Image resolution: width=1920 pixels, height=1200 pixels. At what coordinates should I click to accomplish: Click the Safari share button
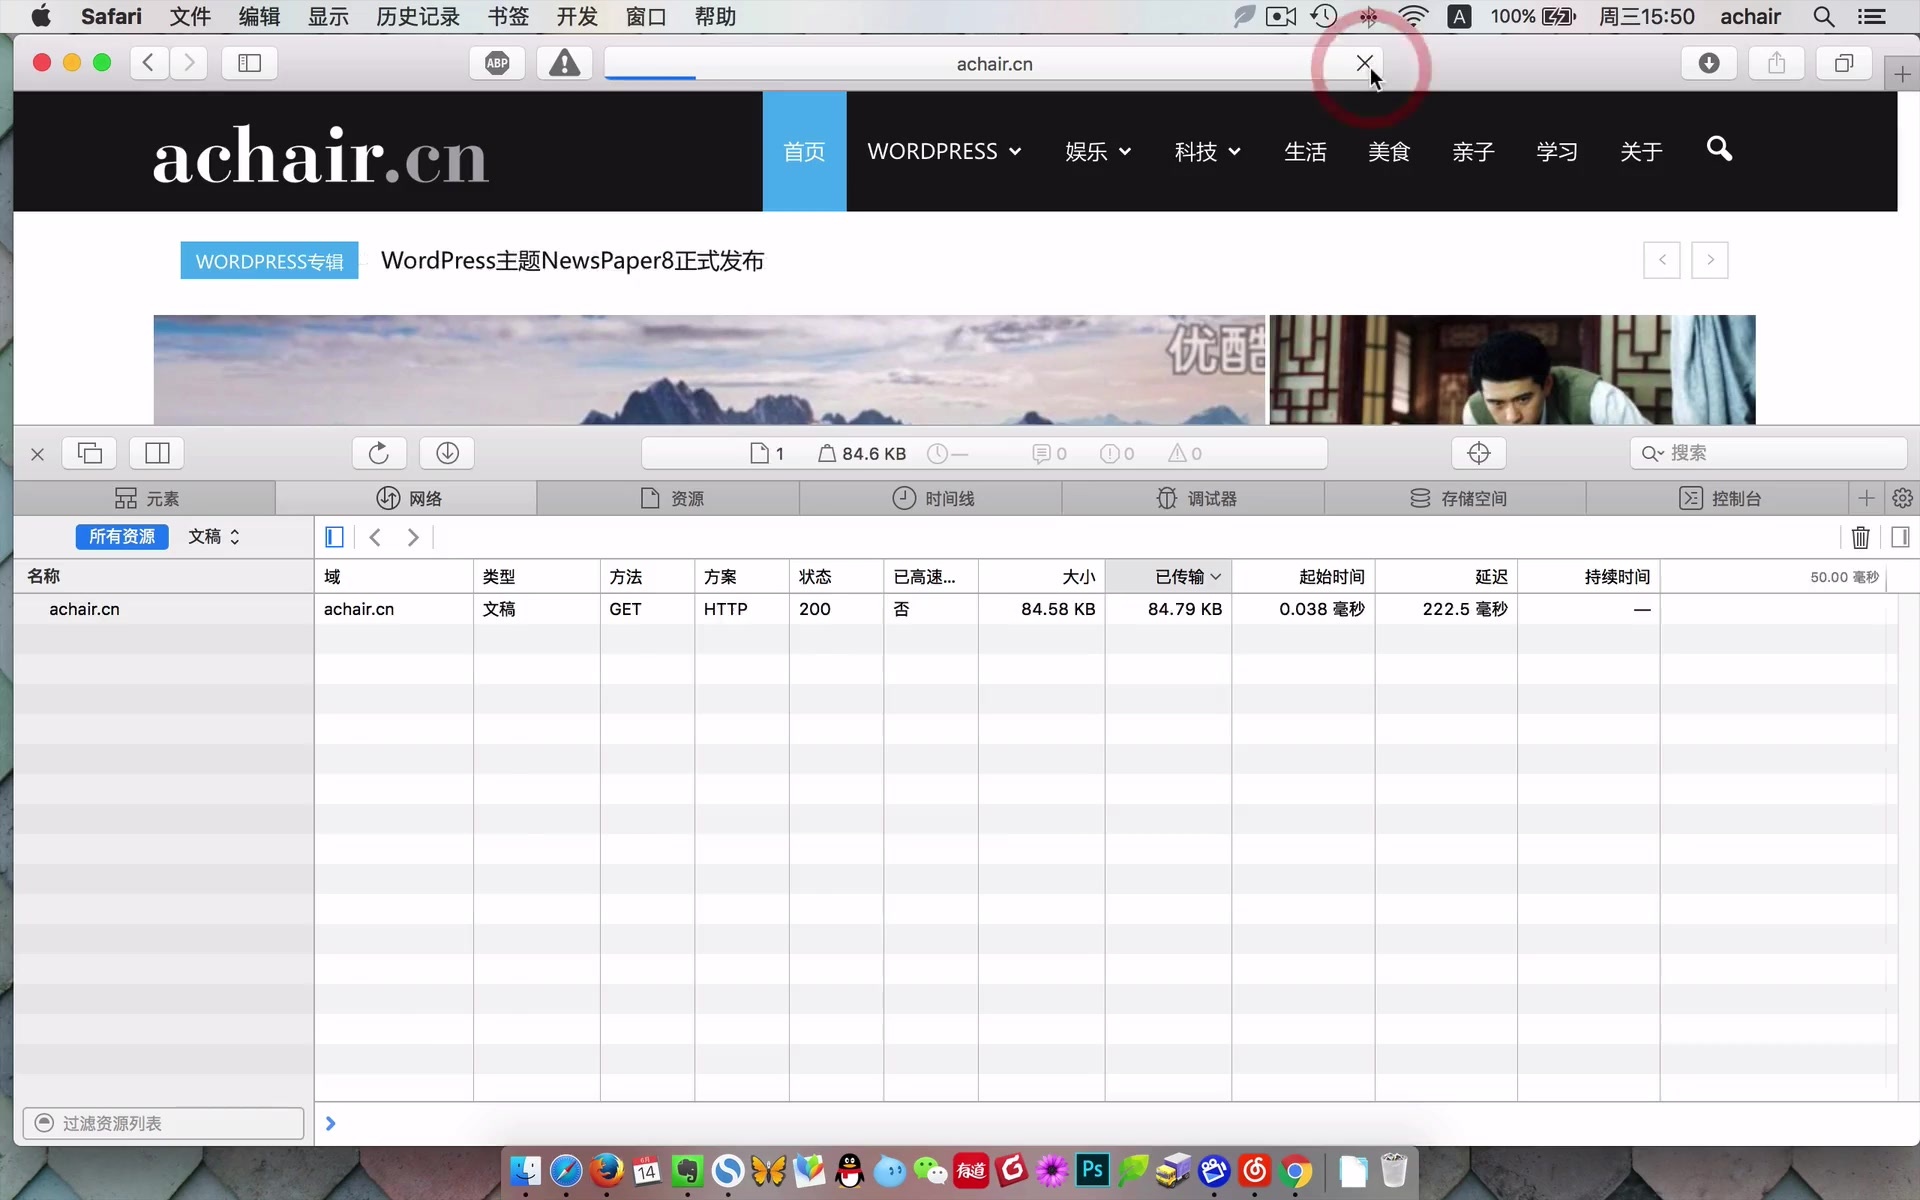point(1776,63)
